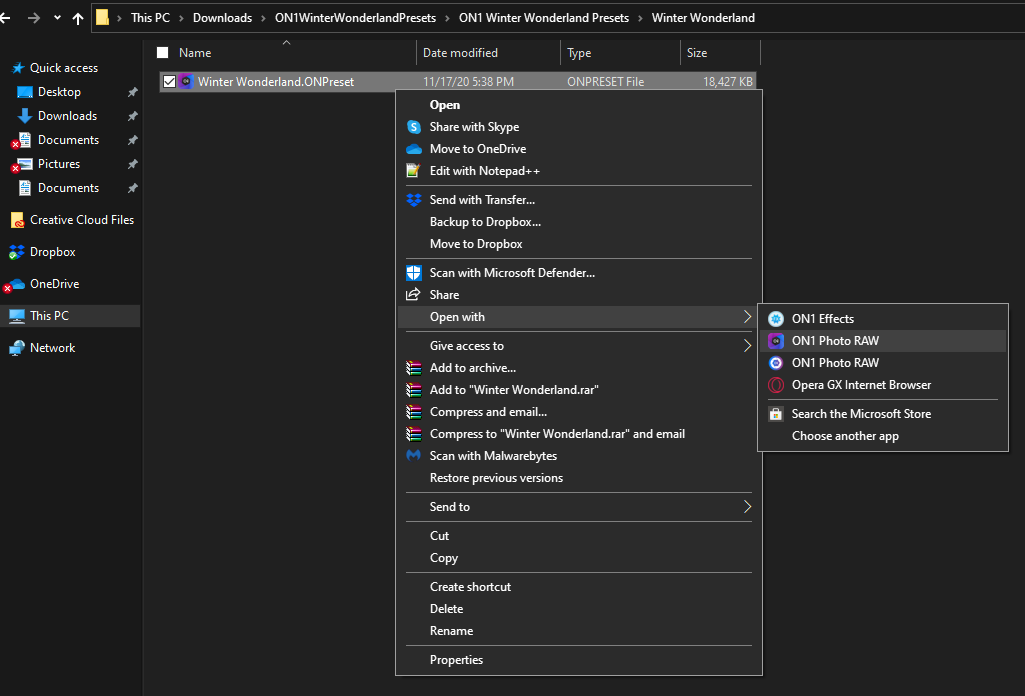Sort files by Date modified column
1025x696 pixels.
pyautogui.click(x=460, y=53)
